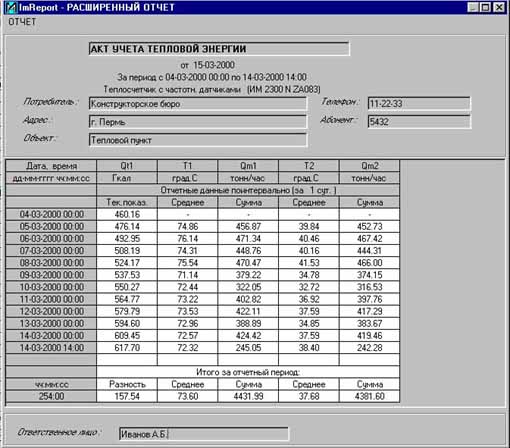Click the report date text 15-03-2000
Viewport: 510px width, 448px height.
point(214,65)
